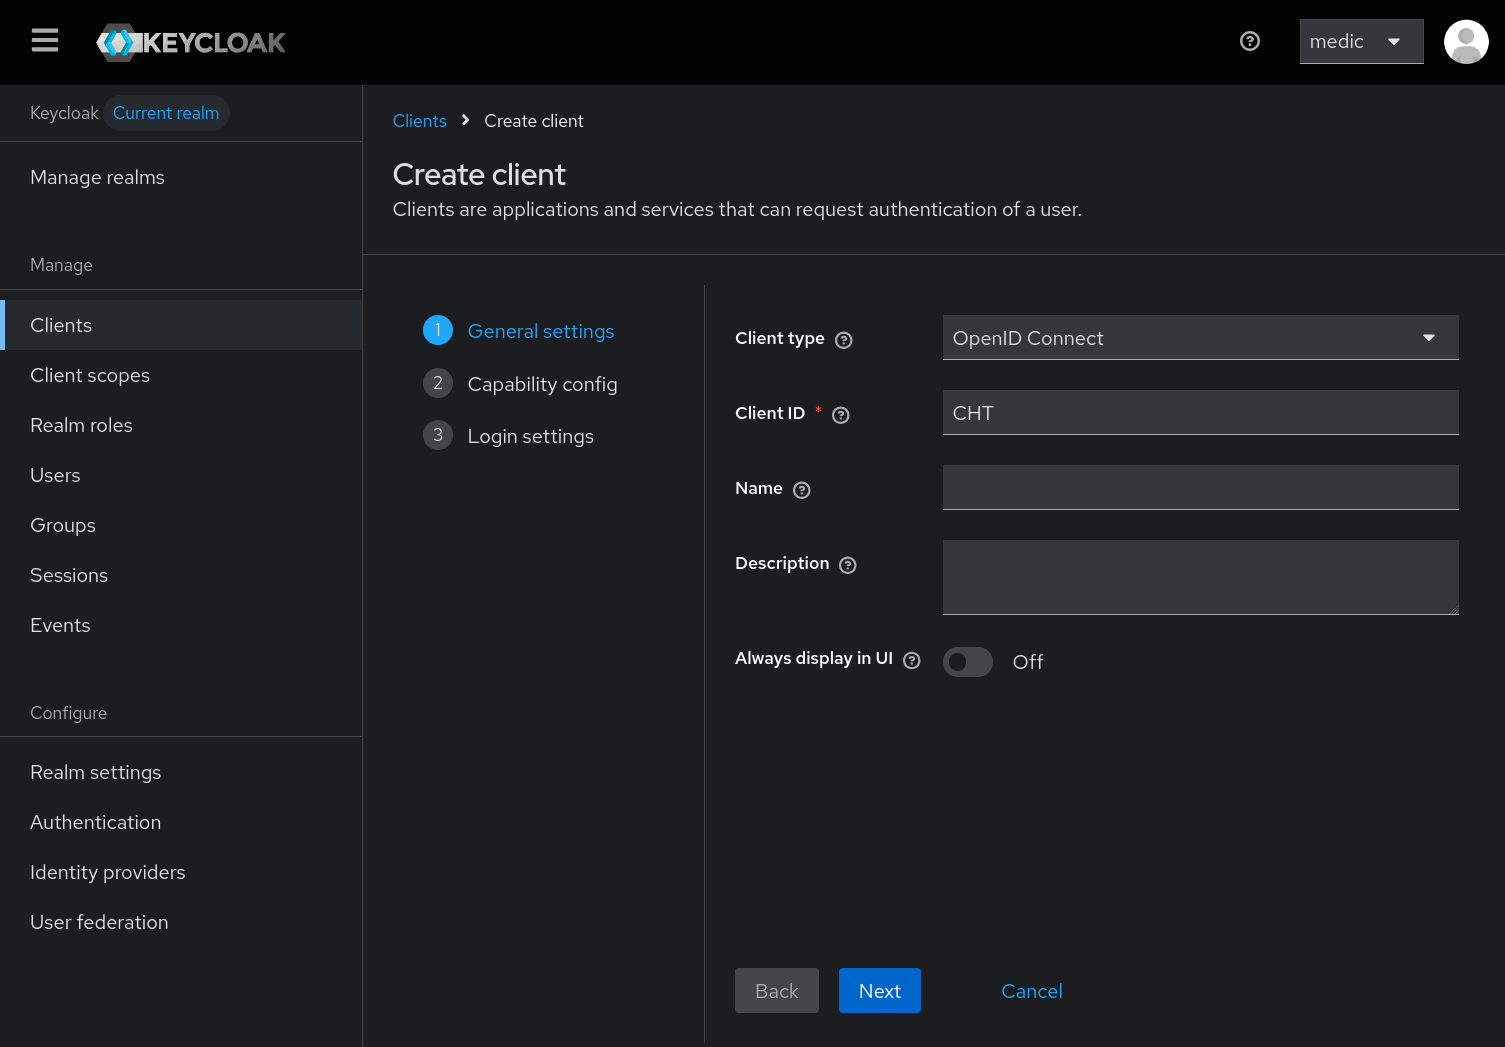Open the help question mark icon in header

[x=1249, y=41]
